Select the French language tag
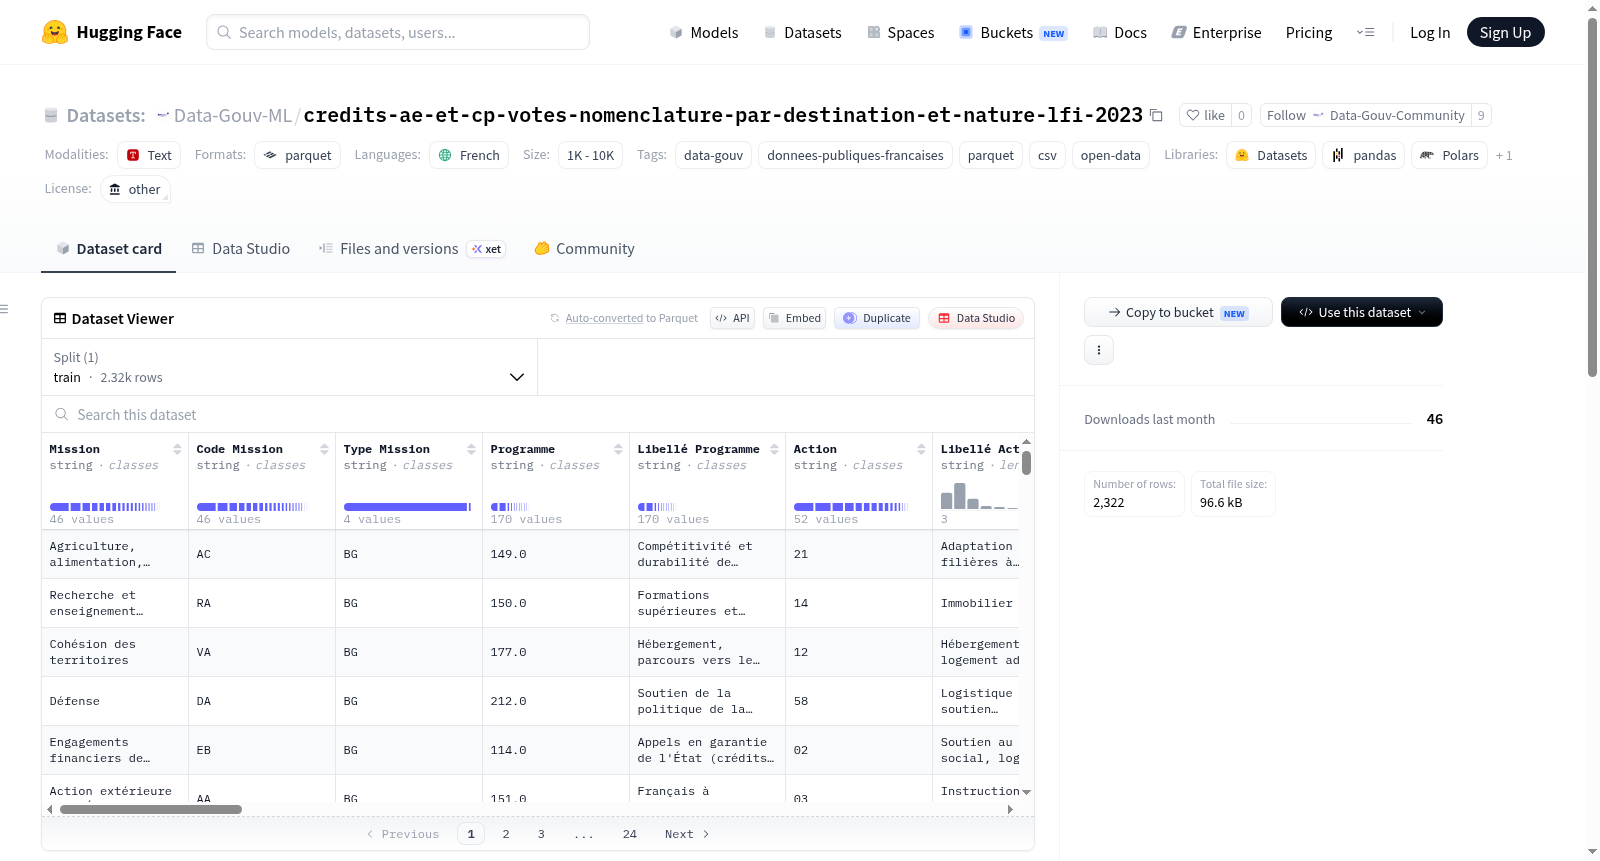The image size is (1600, 861). (469, 155)
